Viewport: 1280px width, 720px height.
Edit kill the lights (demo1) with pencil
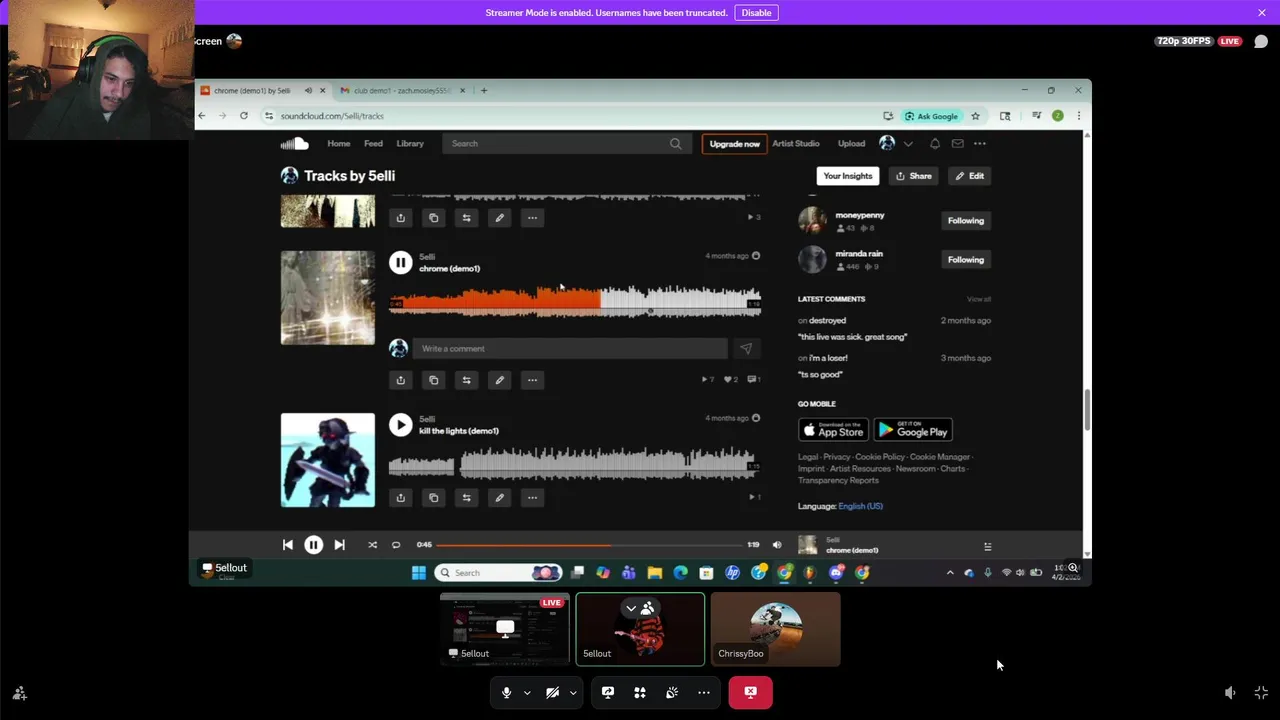[499, 498]
